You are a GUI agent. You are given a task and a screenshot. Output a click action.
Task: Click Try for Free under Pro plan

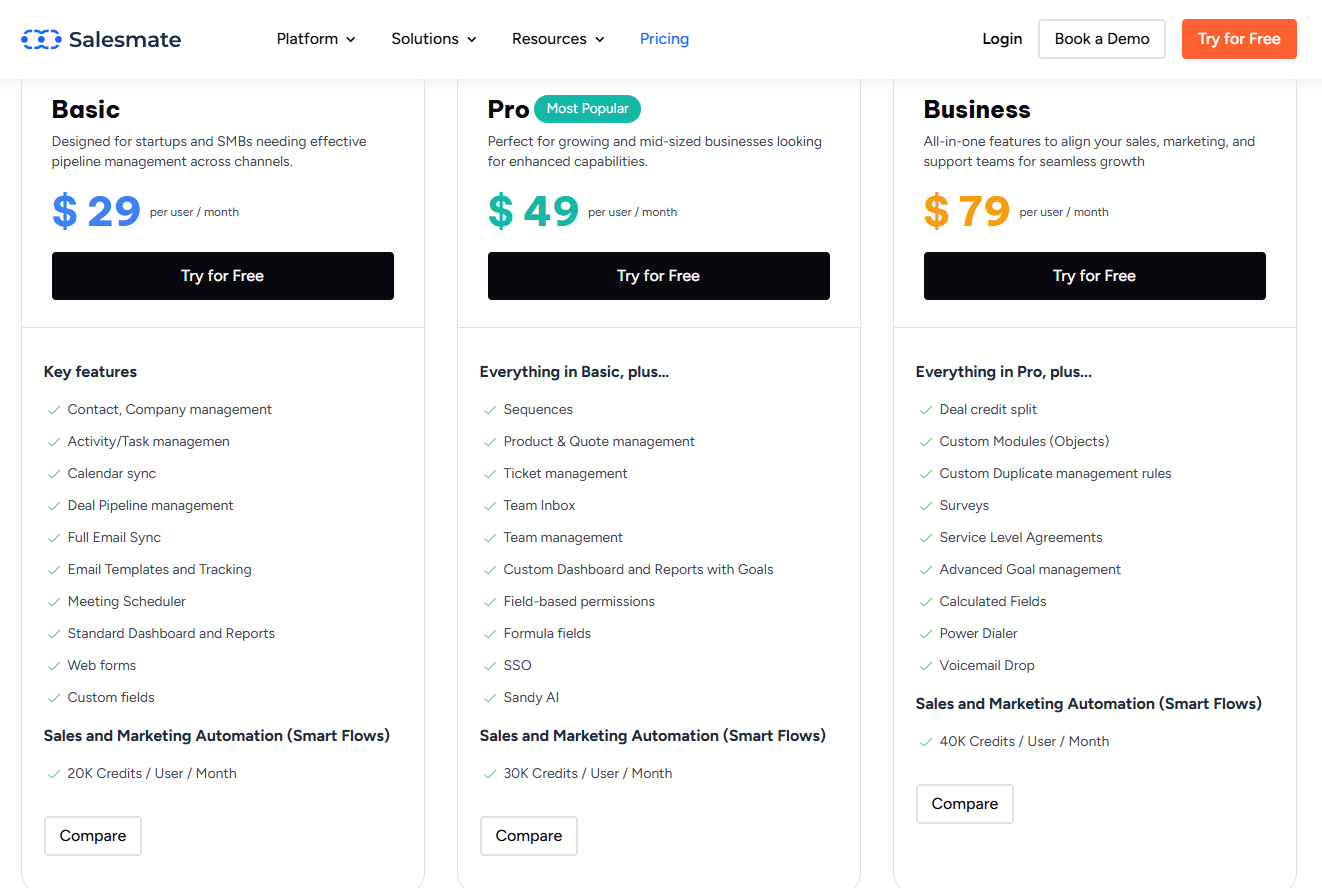pyautogui.click(x=658, y=276)
